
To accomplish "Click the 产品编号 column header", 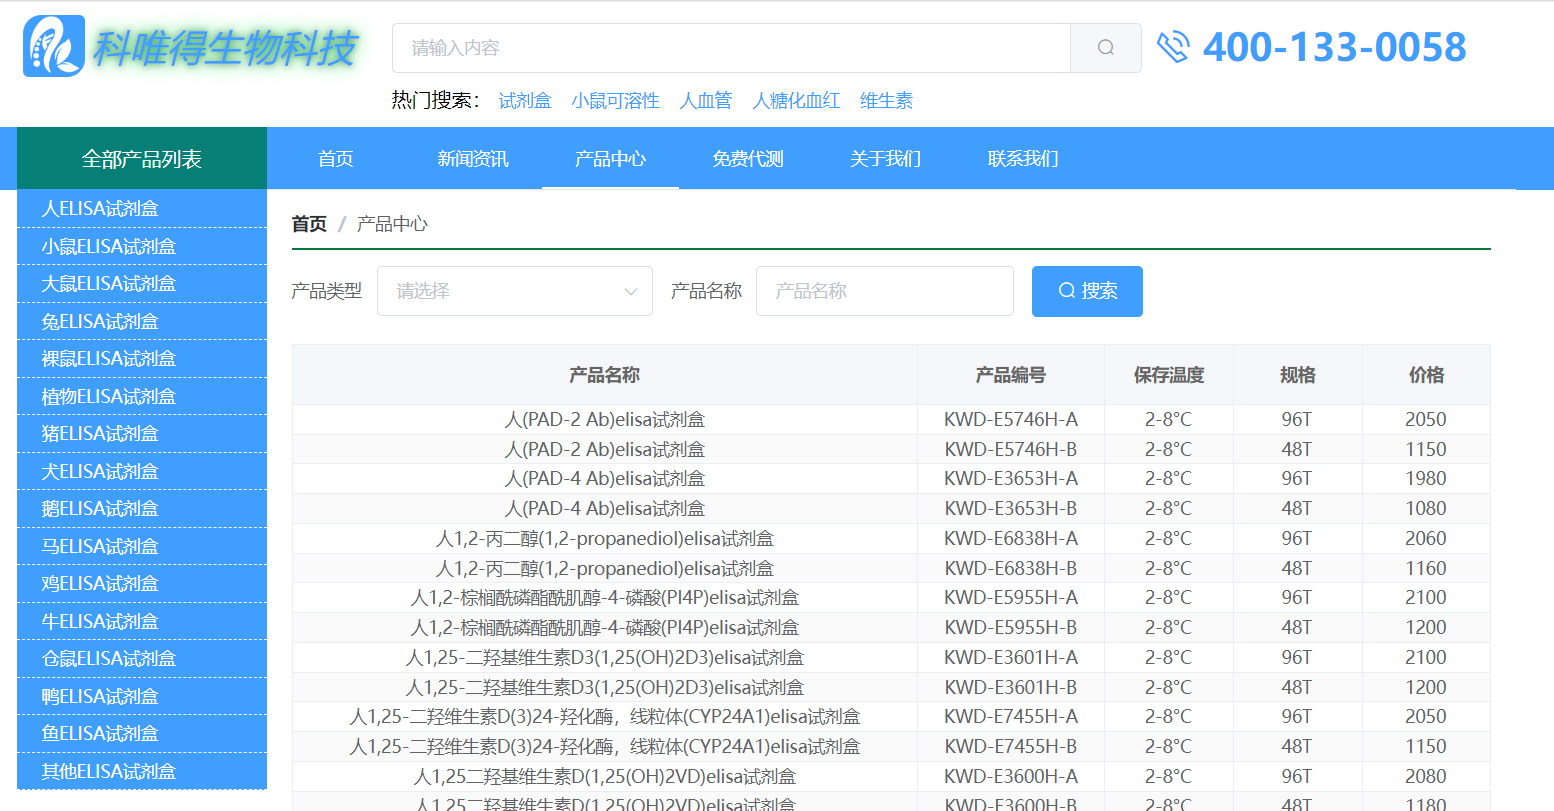I will tap(1011, 375).
